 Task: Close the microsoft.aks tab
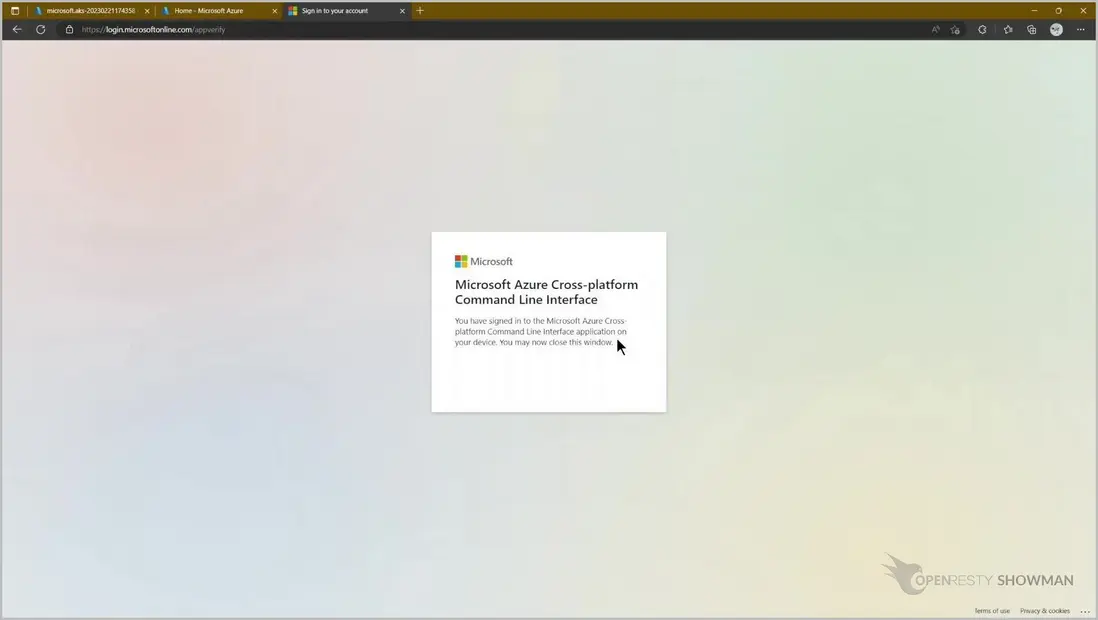point(147,11)
